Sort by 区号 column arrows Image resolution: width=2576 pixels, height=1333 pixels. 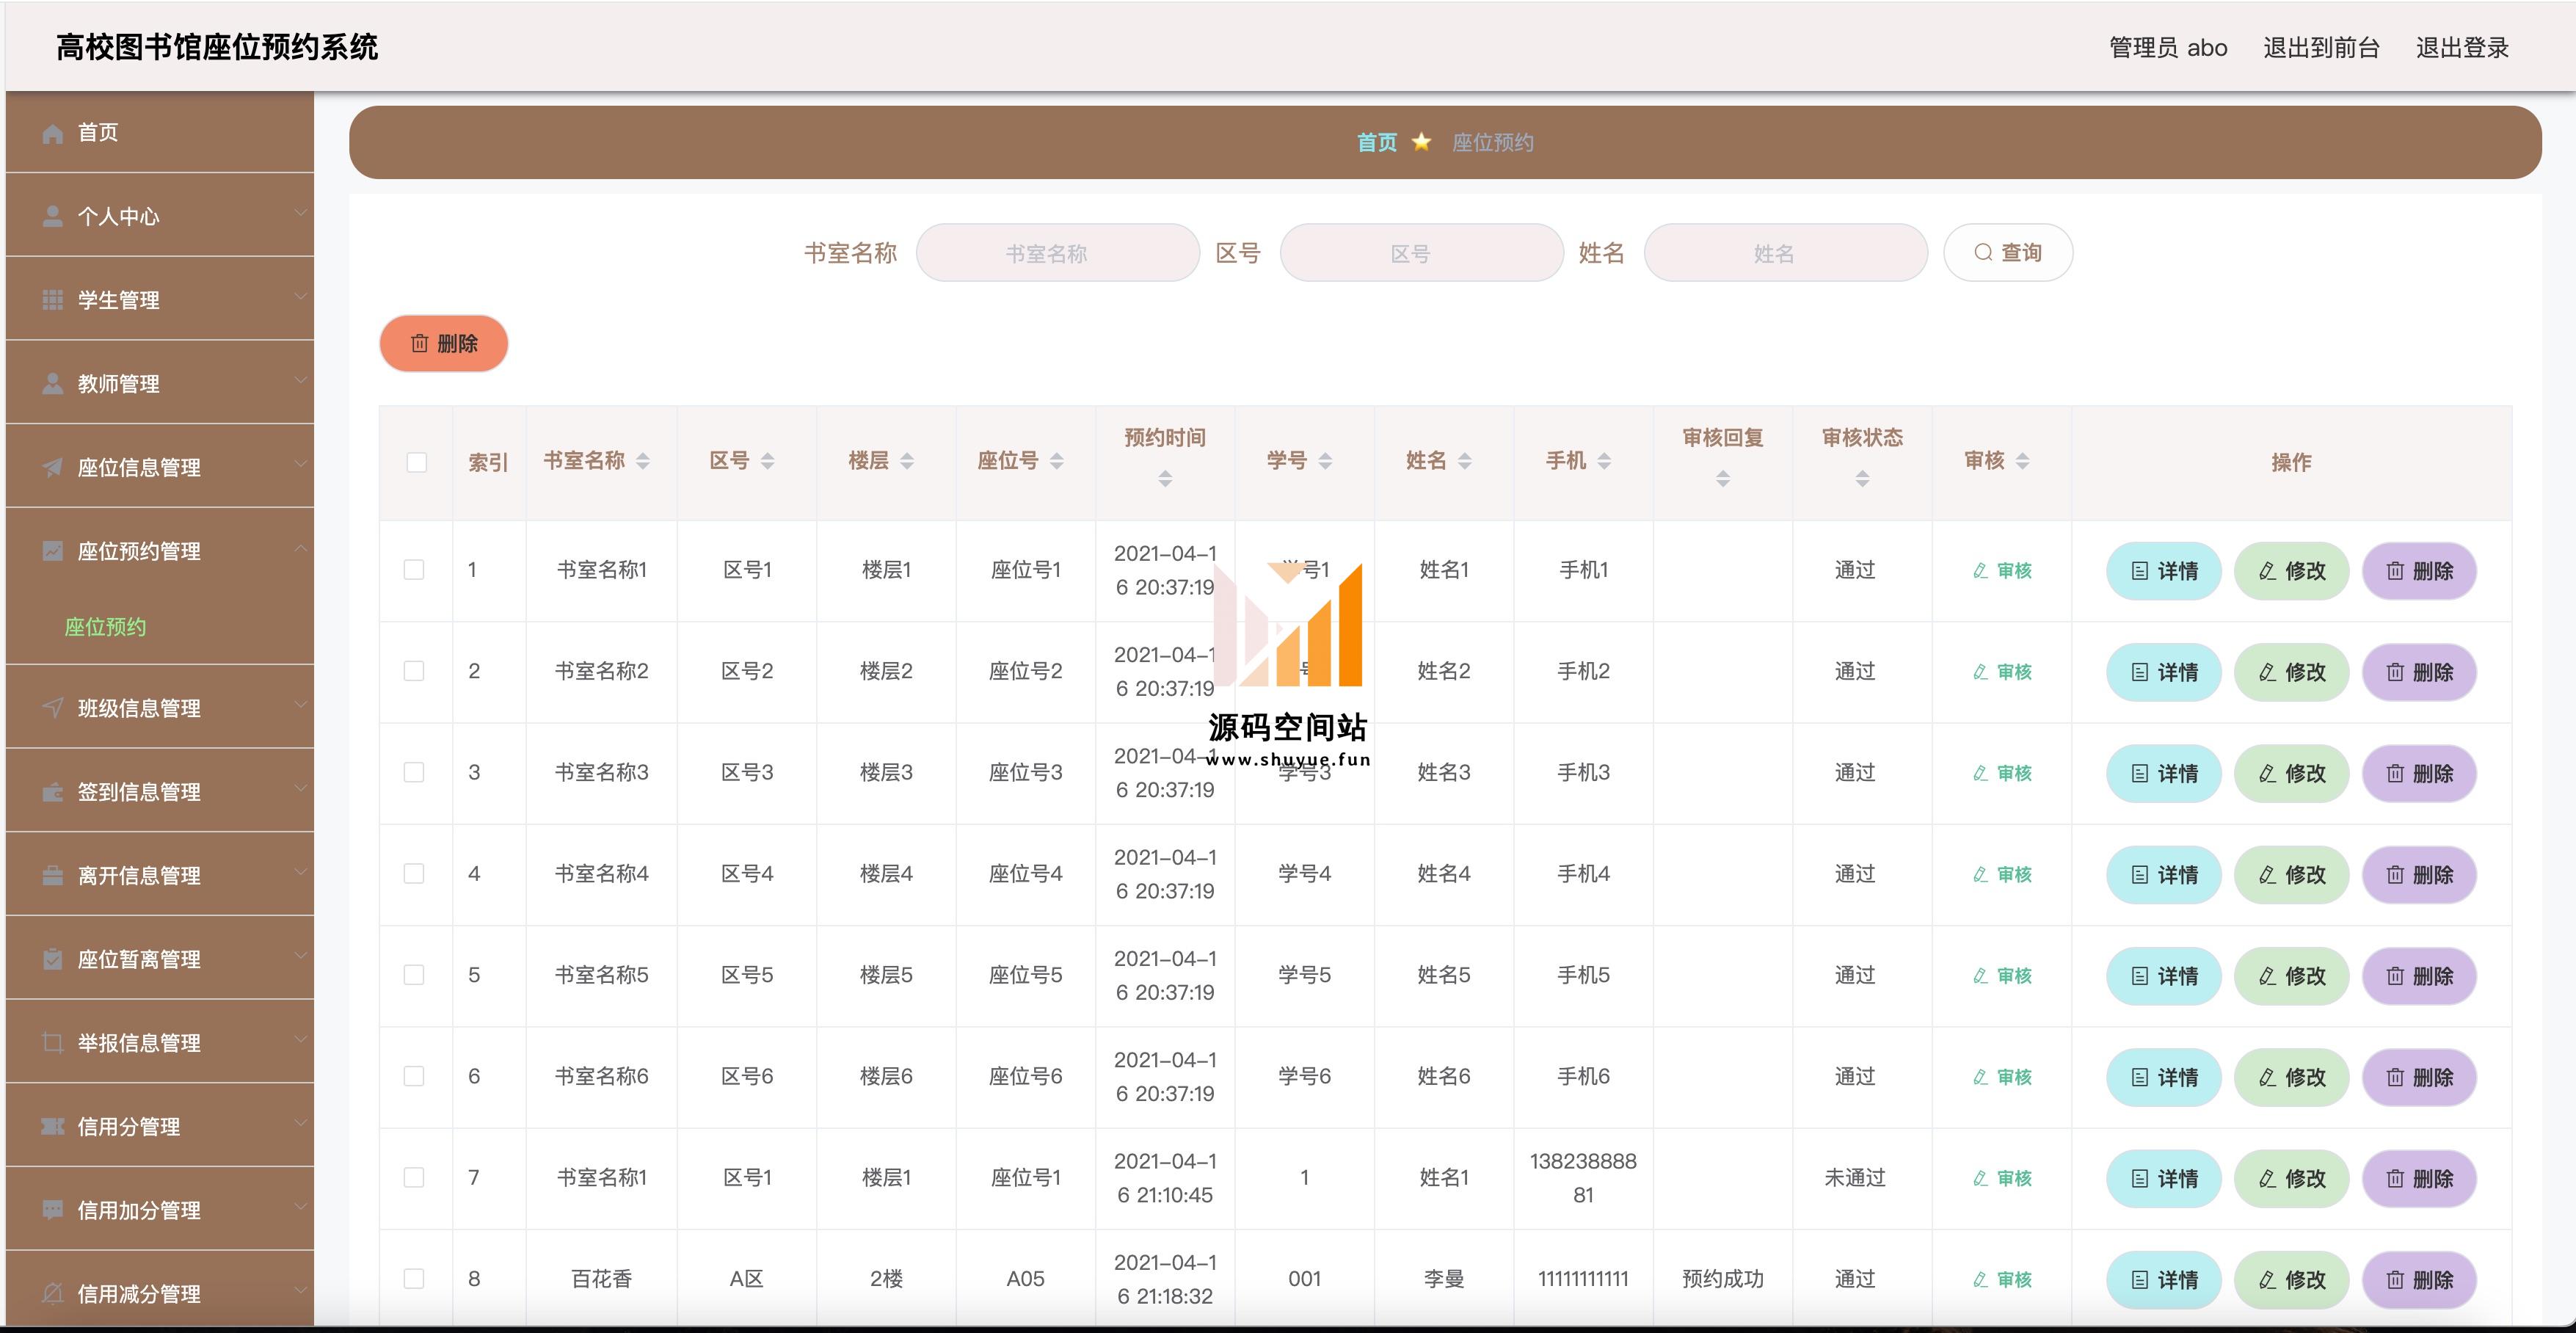click(x=767, y=461)
